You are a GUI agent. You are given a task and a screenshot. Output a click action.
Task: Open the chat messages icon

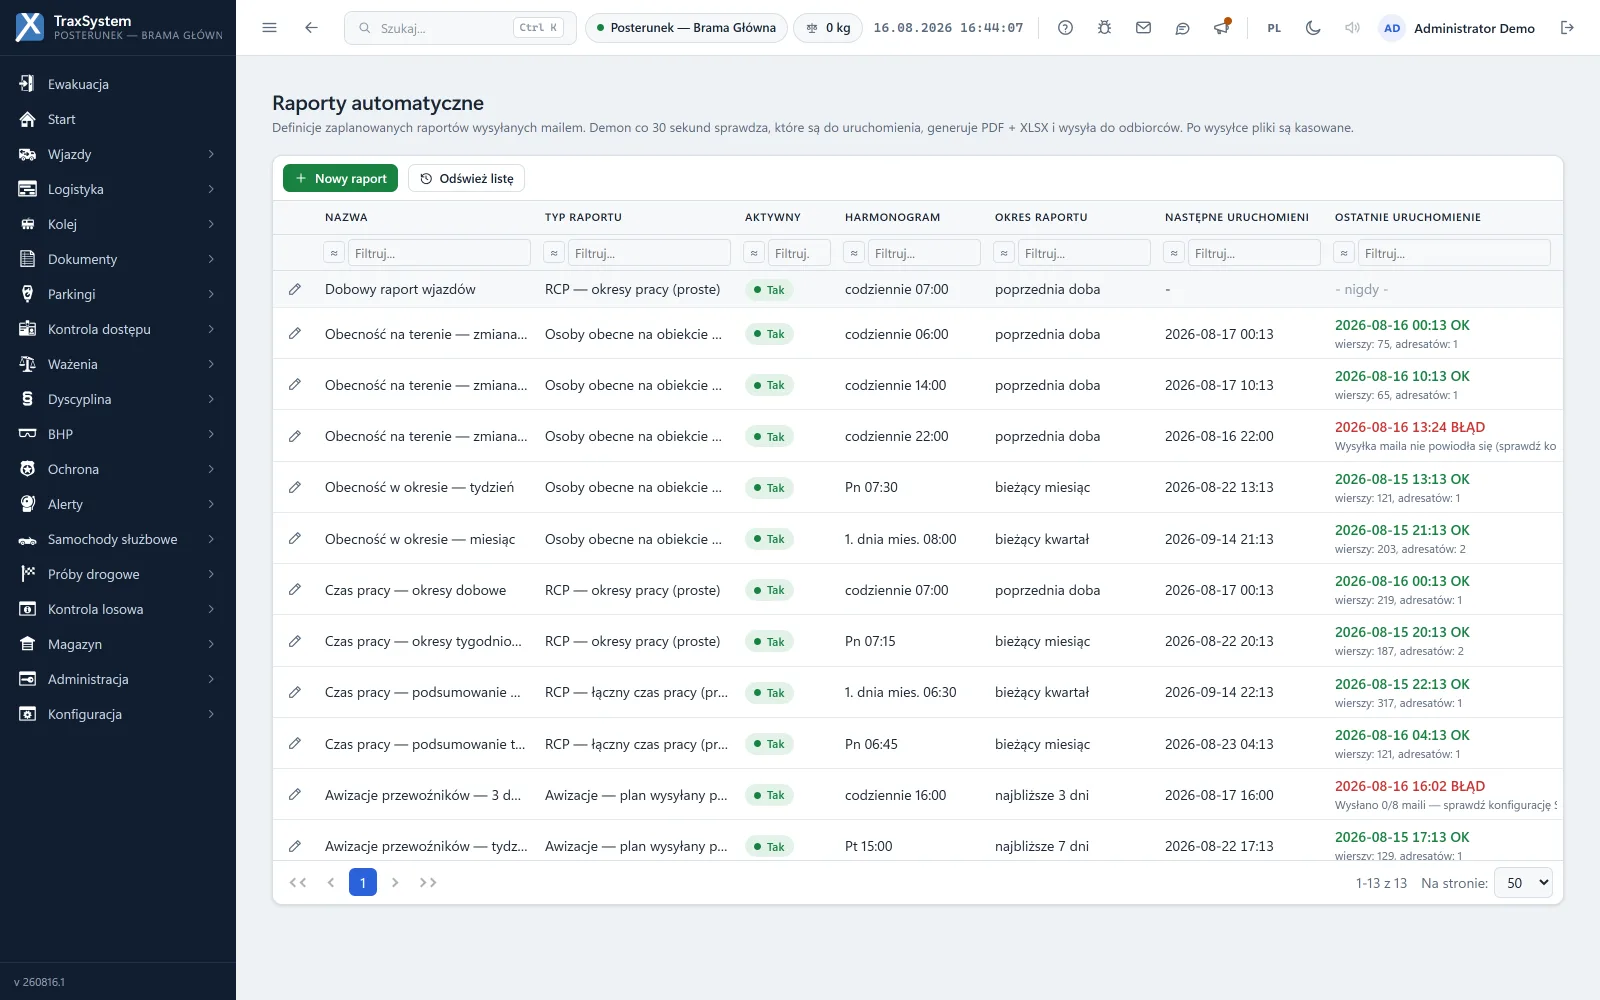pyautogui.click(x=1182, y=28)
